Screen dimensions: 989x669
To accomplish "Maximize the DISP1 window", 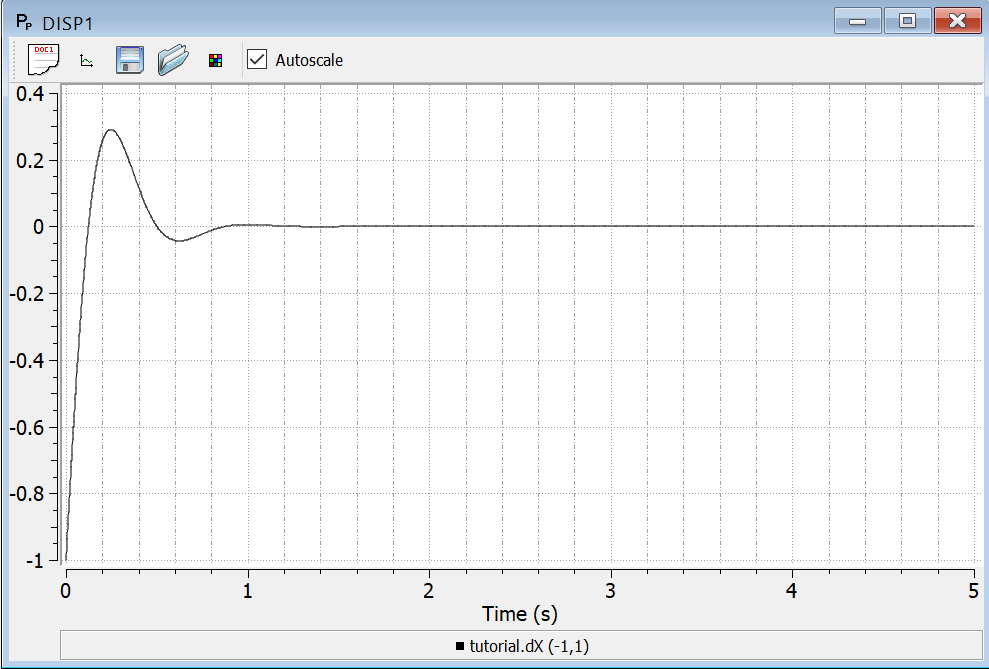I will pyautogui.click(x=907, y=21).
